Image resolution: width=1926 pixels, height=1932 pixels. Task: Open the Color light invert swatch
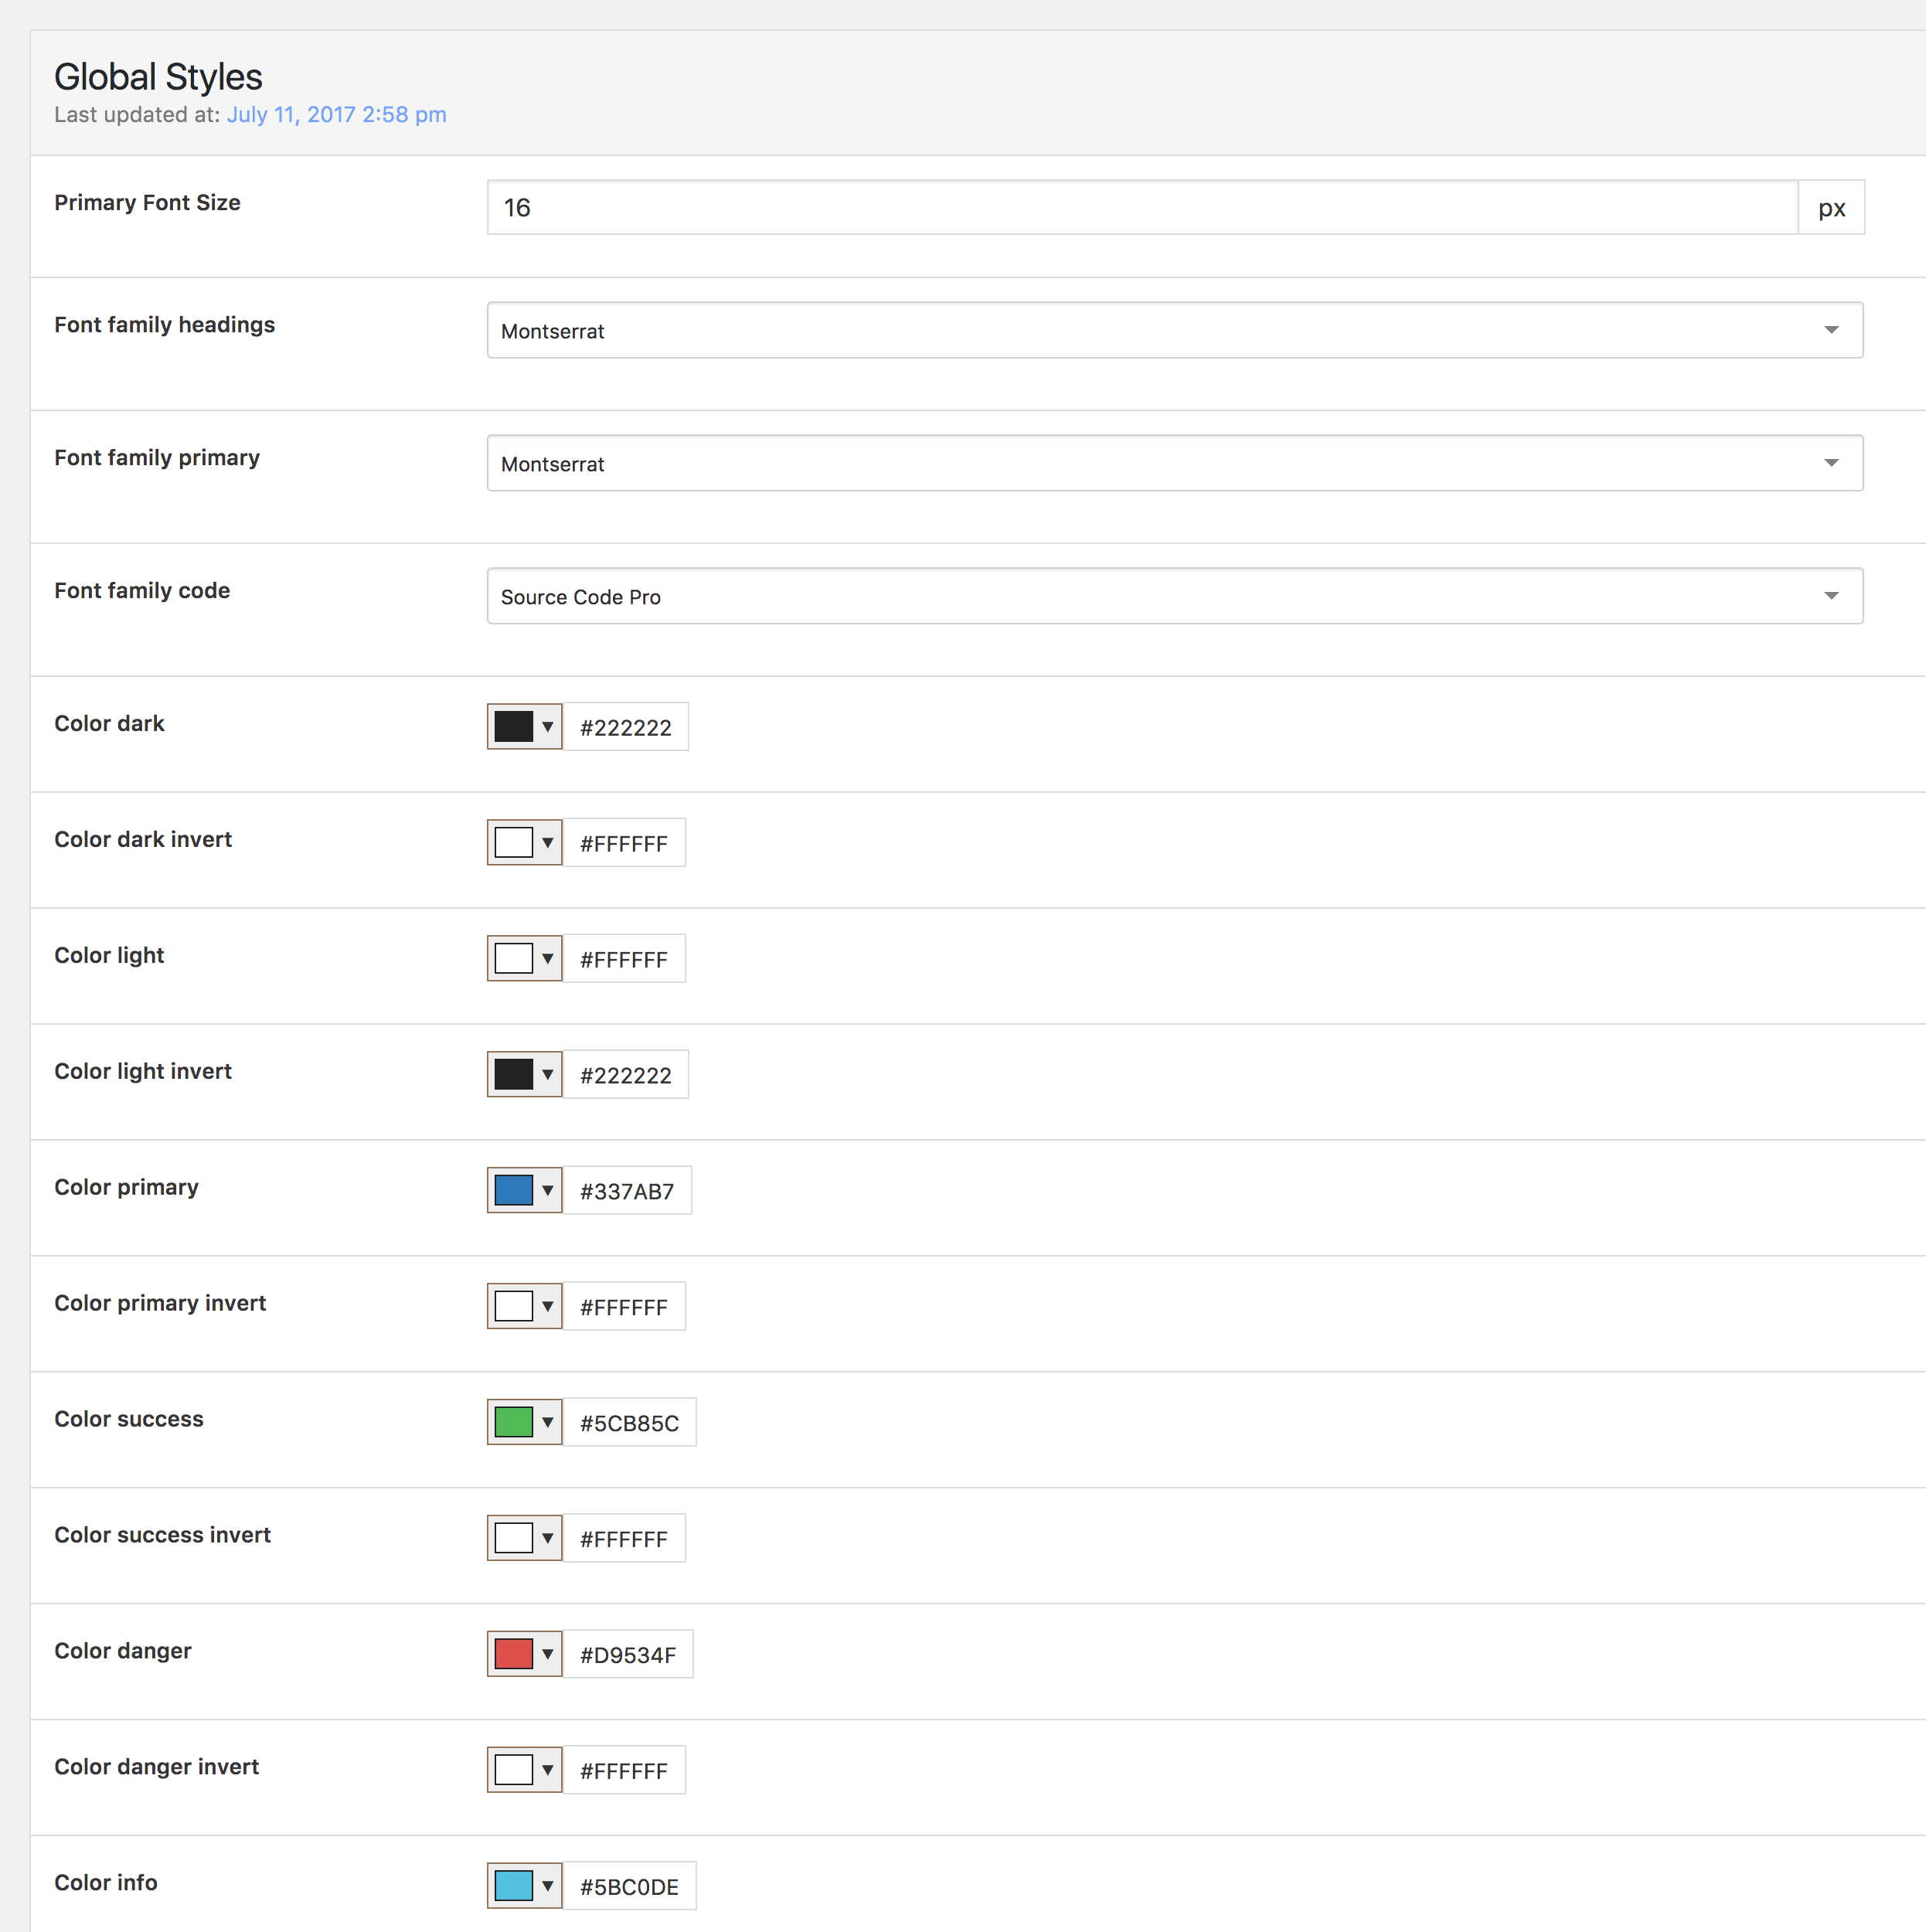524,1075
